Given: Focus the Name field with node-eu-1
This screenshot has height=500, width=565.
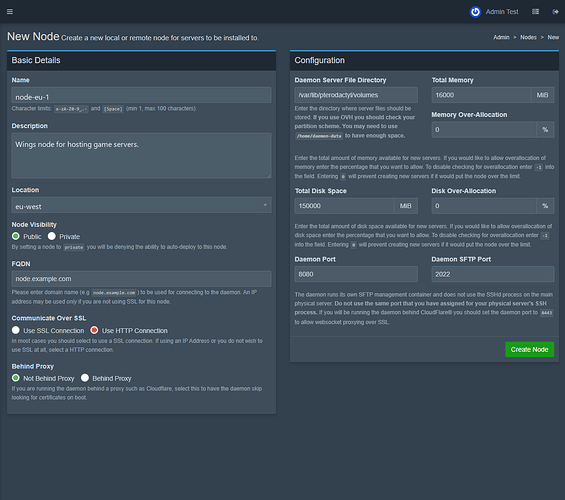Looking at the screenshot, I should tap(141, 95).
